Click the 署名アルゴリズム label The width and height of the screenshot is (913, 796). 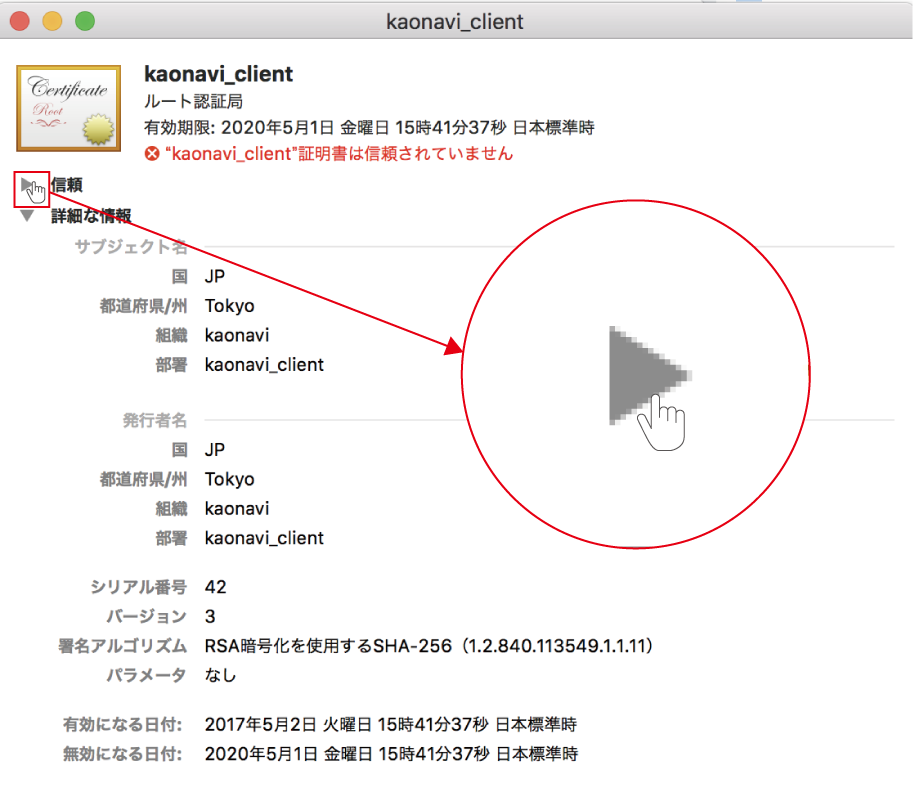pos(123,646)
